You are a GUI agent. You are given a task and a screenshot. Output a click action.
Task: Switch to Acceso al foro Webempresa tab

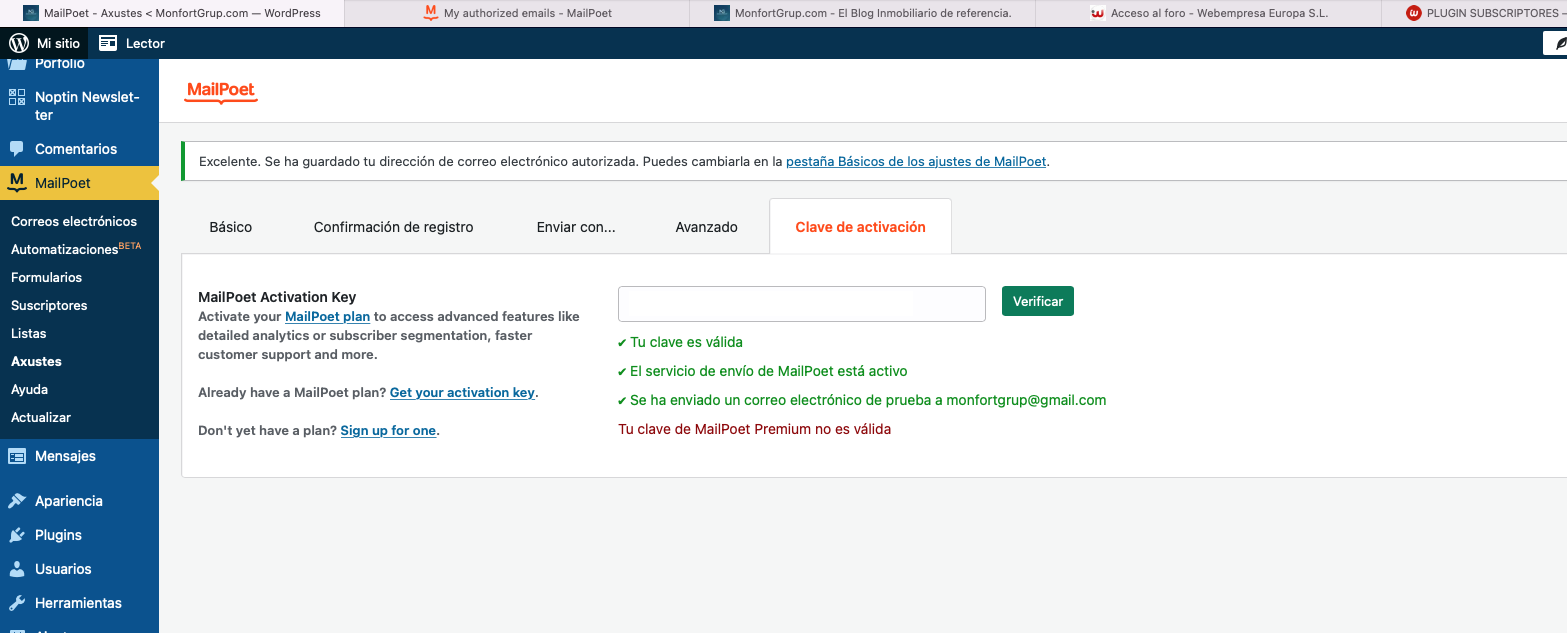[1208, 13]
